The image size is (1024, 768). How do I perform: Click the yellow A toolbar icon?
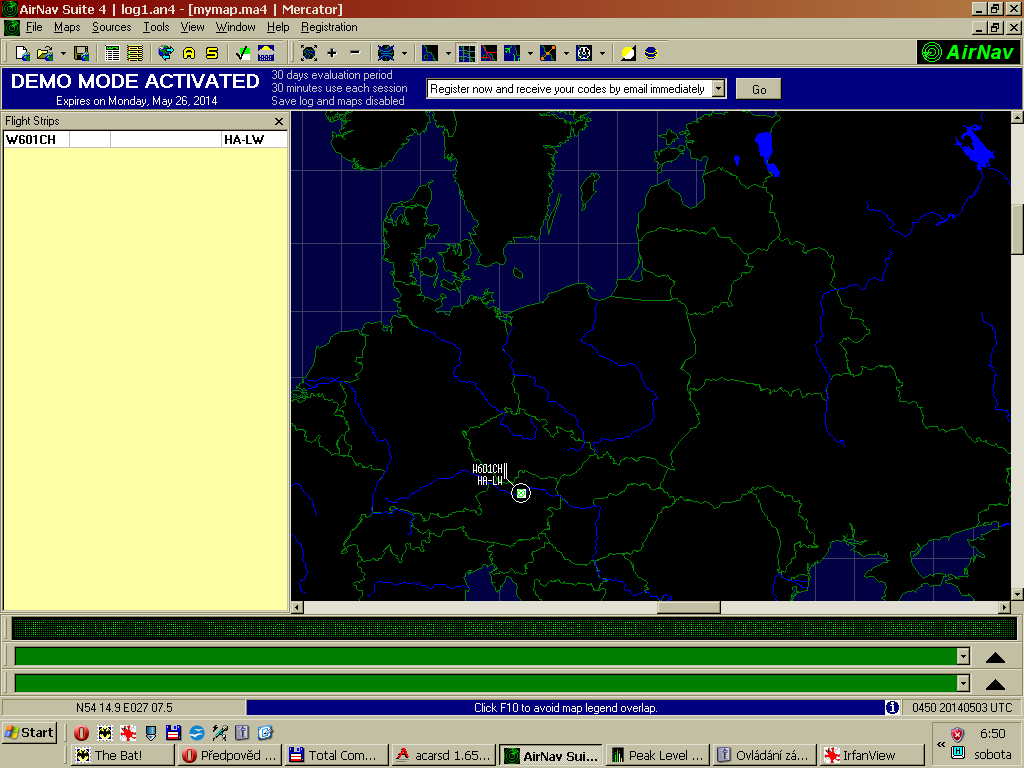tap(189, 53)
